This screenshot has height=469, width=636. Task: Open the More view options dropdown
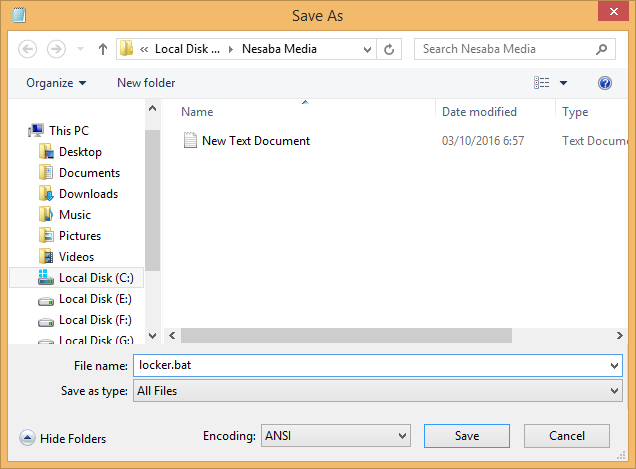pos(563,83)
